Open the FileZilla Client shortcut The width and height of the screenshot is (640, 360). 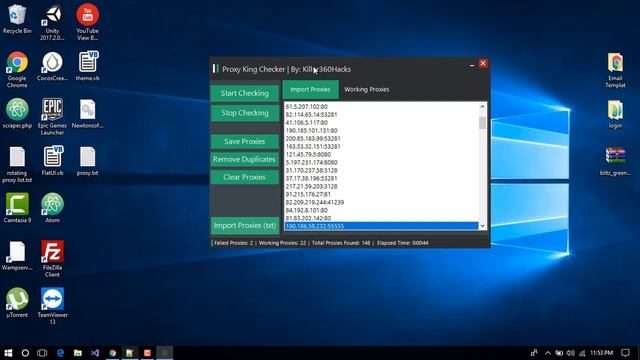click(52, 259)
